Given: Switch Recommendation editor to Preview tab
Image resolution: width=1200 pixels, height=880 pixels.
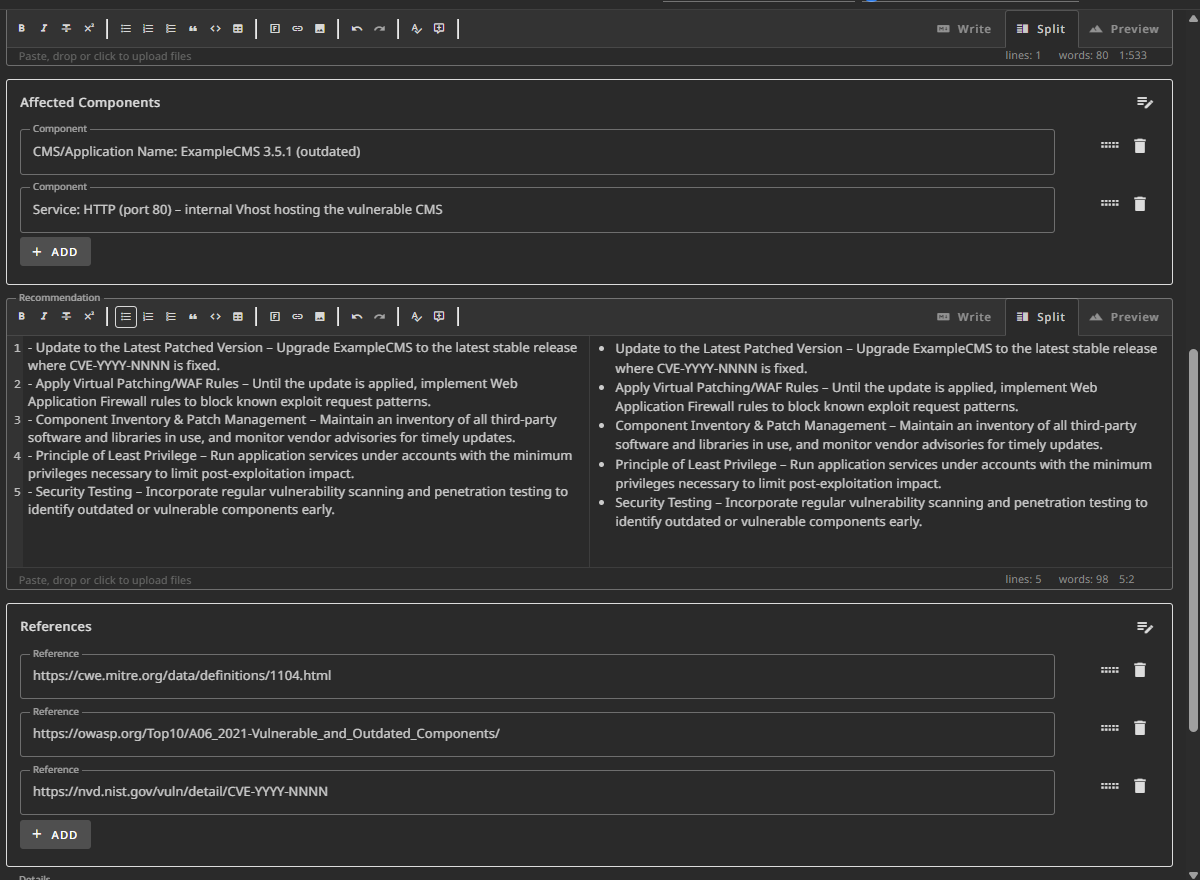Looking at the screenshot, I should tap(1124, 317).
